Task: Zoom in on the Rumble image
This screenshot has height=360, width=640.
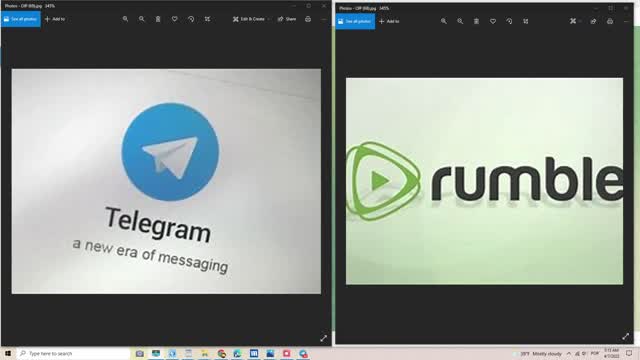Action: point(444,21)
